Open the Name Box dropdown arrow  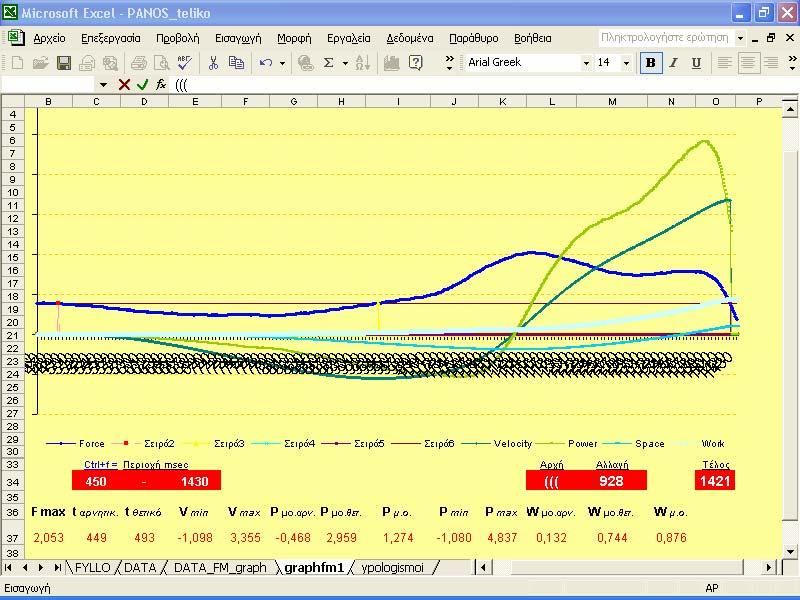click(104, 85)
